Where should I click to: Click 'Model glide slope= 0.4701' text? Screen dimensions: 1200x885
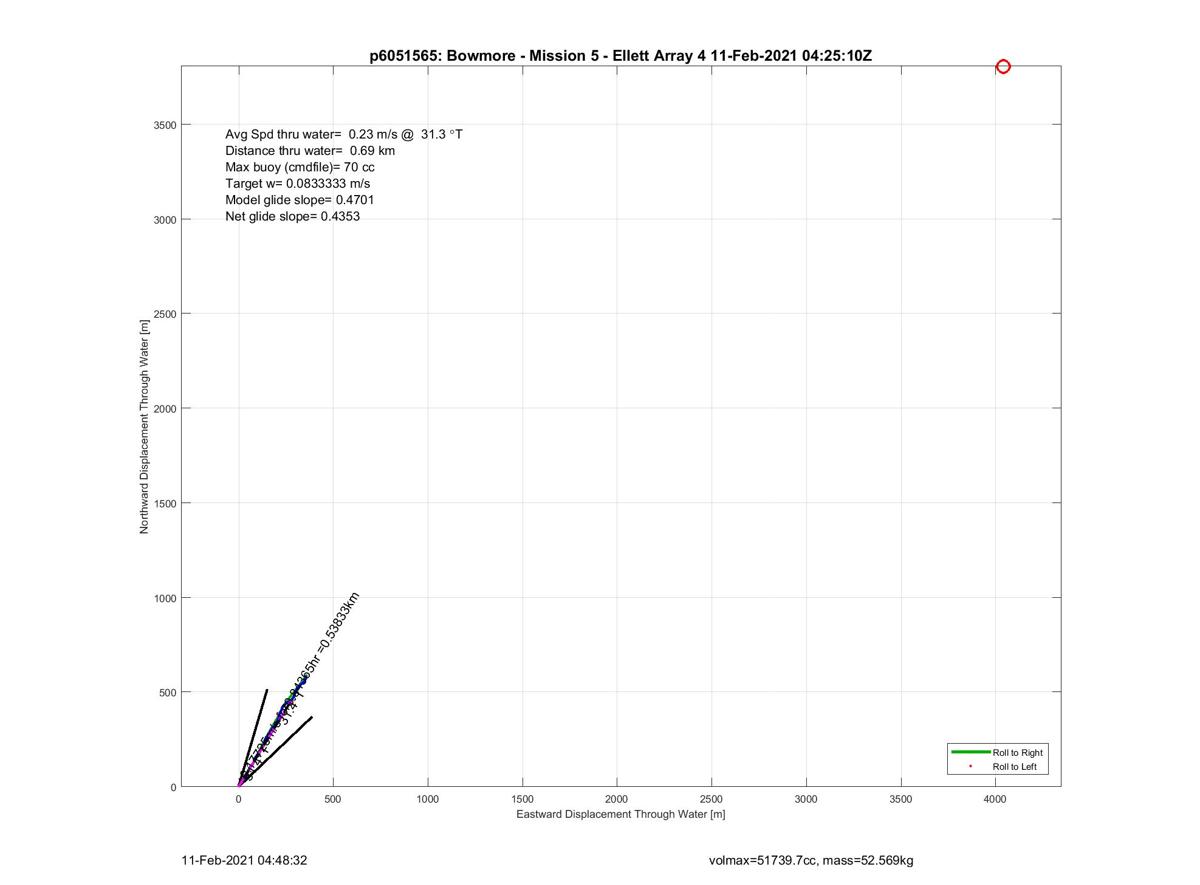(300, 200)
